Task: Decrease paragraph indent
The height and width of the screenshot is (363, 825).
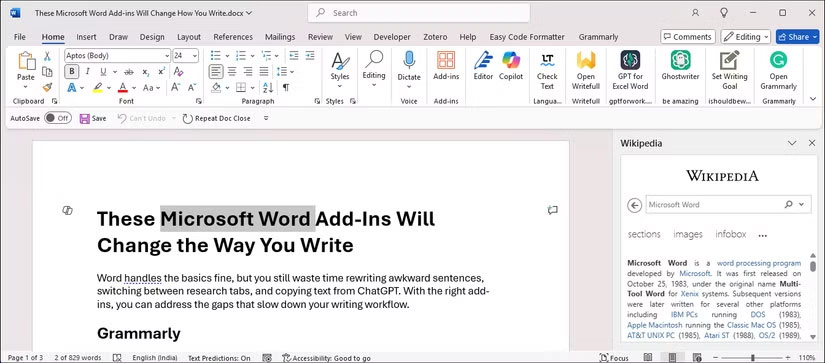Action: [x=294, y=55]
